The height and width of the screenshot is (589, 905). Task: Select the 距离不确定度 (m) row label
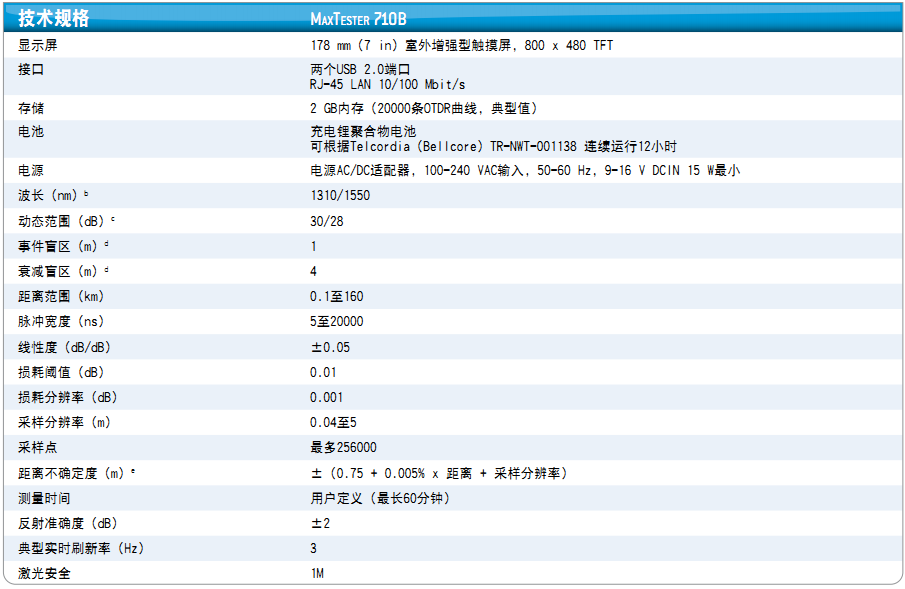(x=77, y=474)
